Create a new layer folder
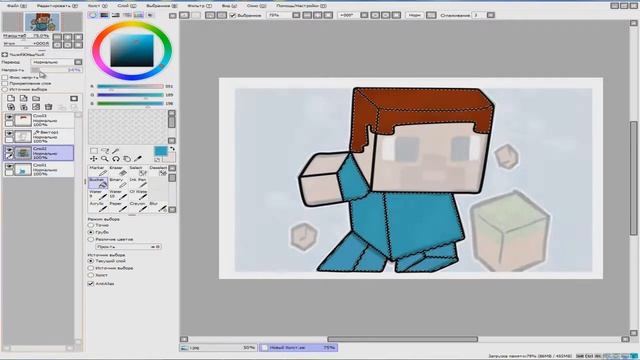Image resolution: width=640 pixels, height=360 pixels. pos(36,98)
